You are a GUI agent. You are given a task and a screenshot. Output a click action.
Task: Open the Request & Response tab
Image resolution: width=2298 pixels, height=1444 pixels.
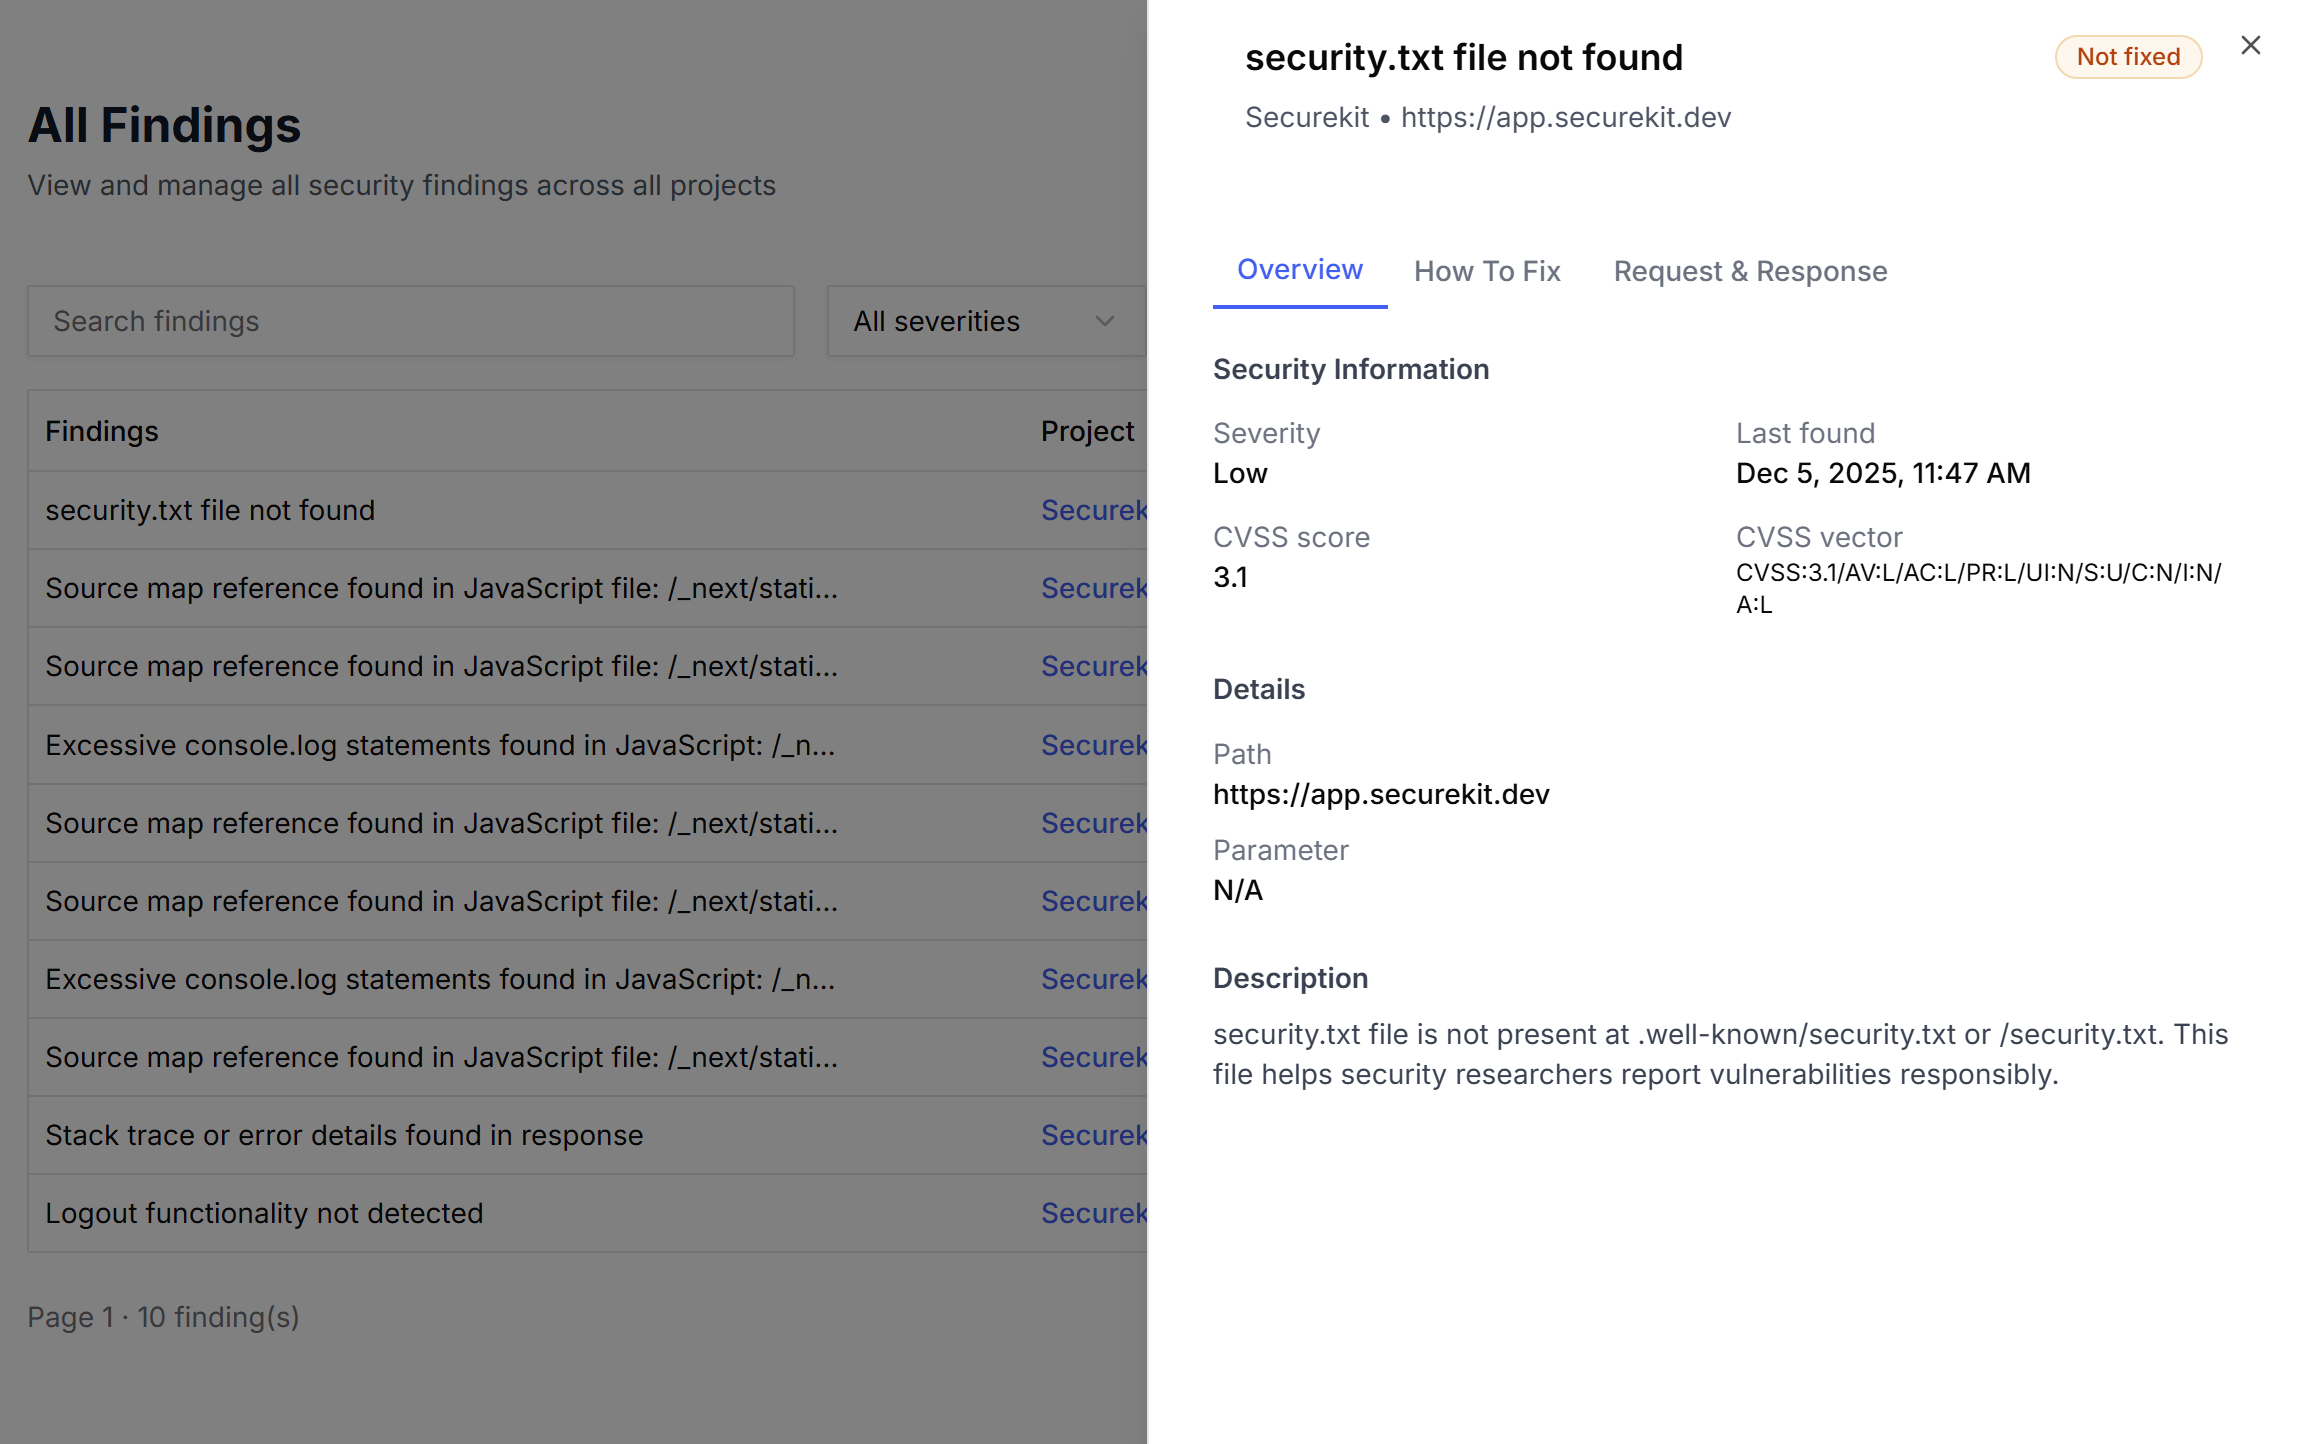[x=1749, y=271]
